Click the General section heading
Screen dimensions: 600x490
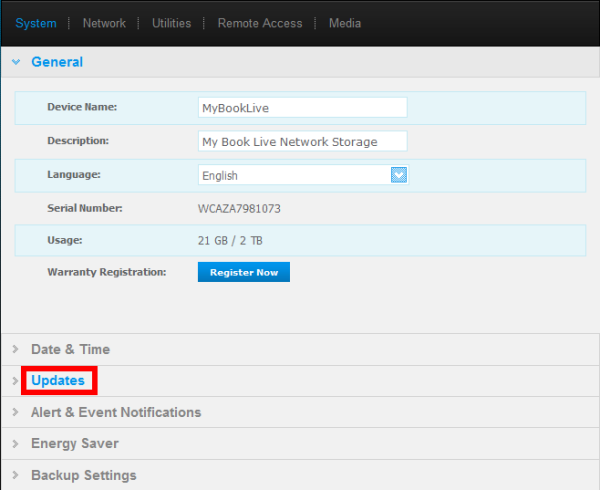tap(57, 62)
